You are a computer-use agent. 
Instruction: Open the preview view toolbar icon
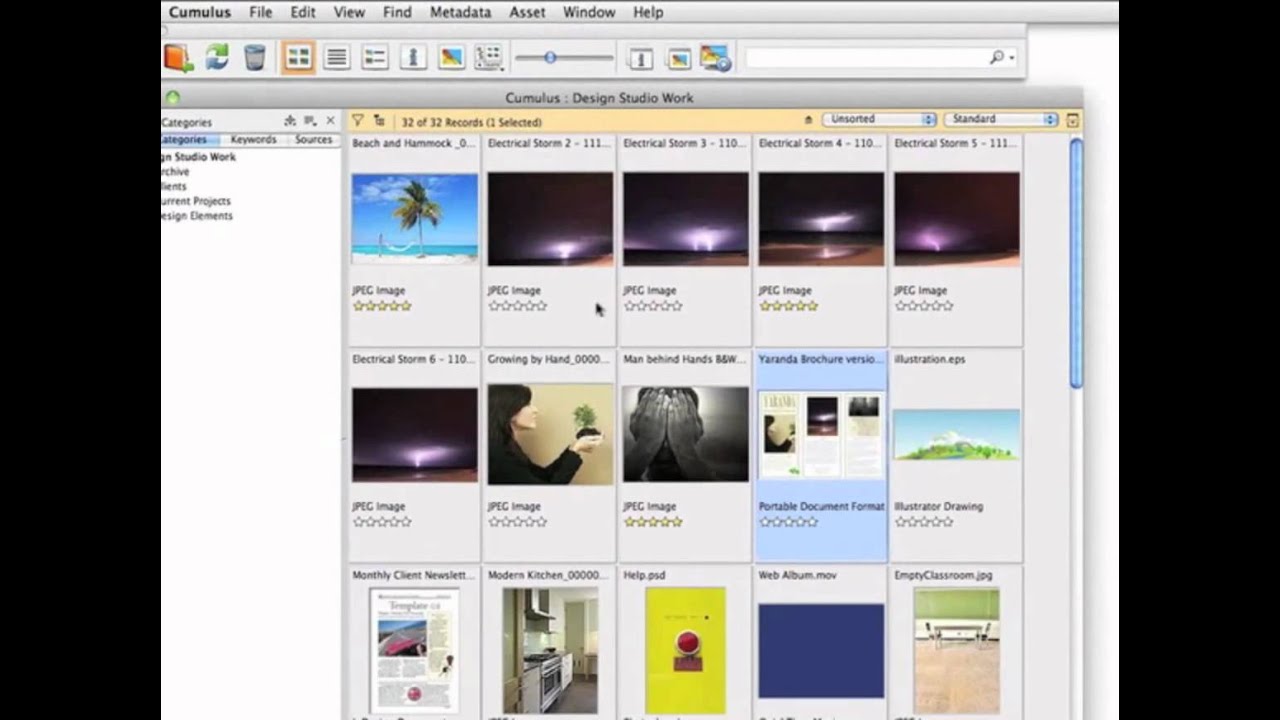pyautogui.click(x=451, y=57)
